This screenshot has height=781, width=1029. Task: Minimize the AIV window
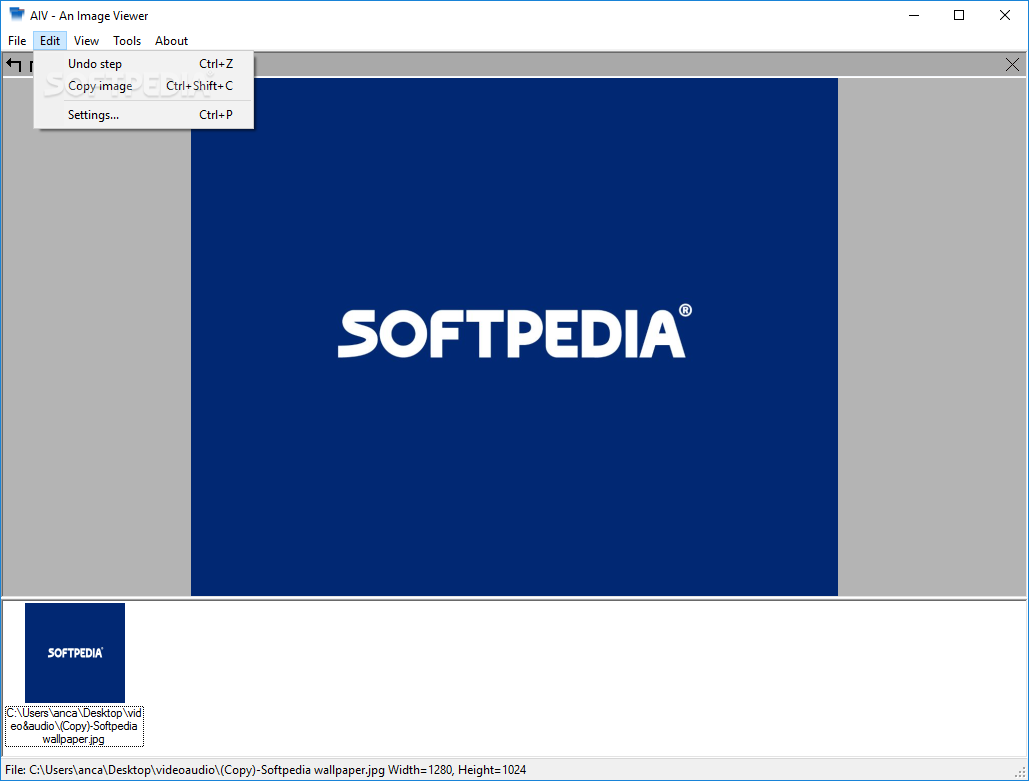[x=914, y=15]
